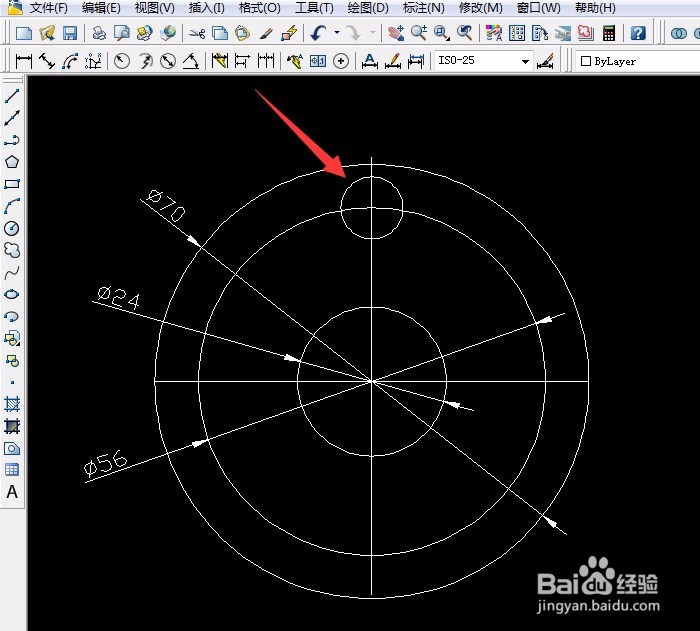Click the Match Properties brush icon
Screen dimensions: 700x631
tap(267, 33)
